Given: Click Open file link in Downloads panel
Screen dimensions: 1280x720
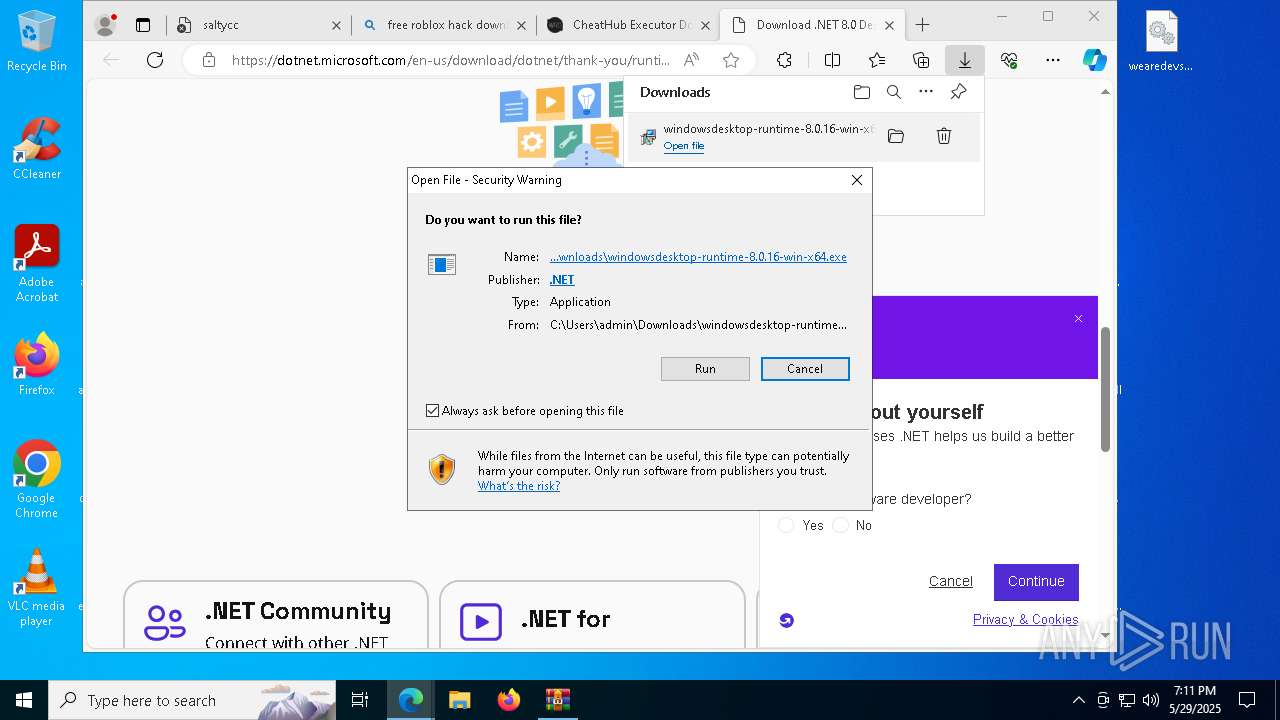Looking at the screenshot, I should 684,146.
